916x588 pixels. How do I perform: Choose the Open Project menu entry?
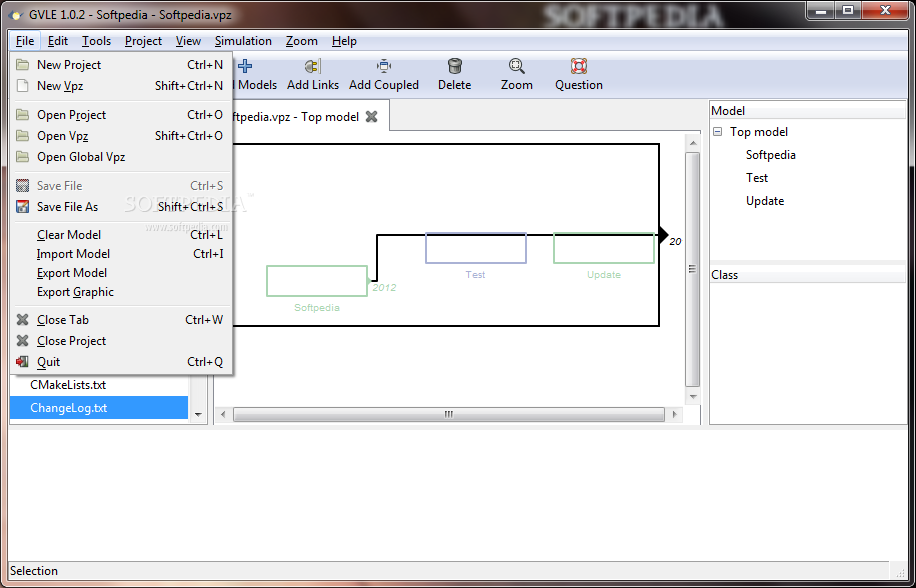click(121, 115)
